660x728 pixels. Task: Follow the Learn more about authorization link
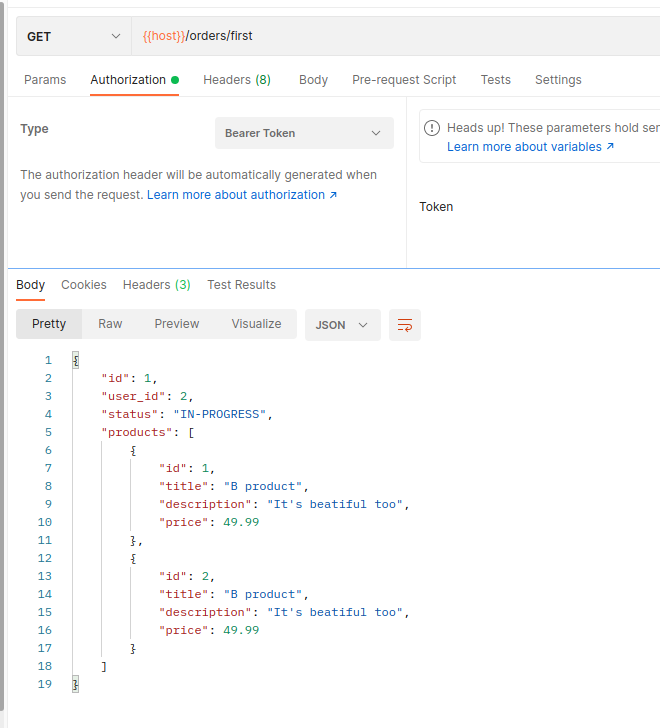point(242,195)
